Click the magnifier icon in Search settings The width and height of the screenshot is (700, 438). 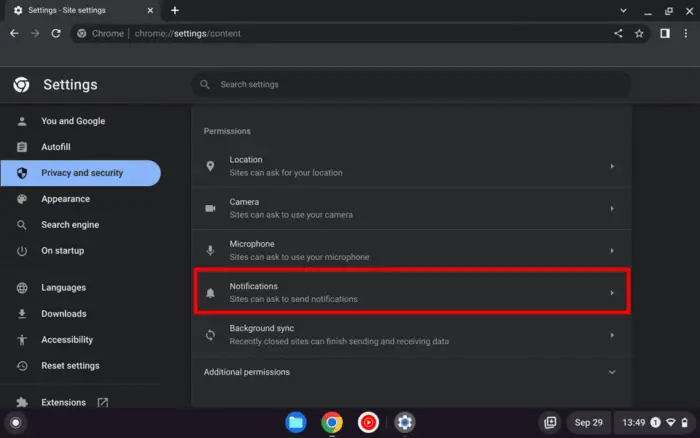[x=205, y=84]
